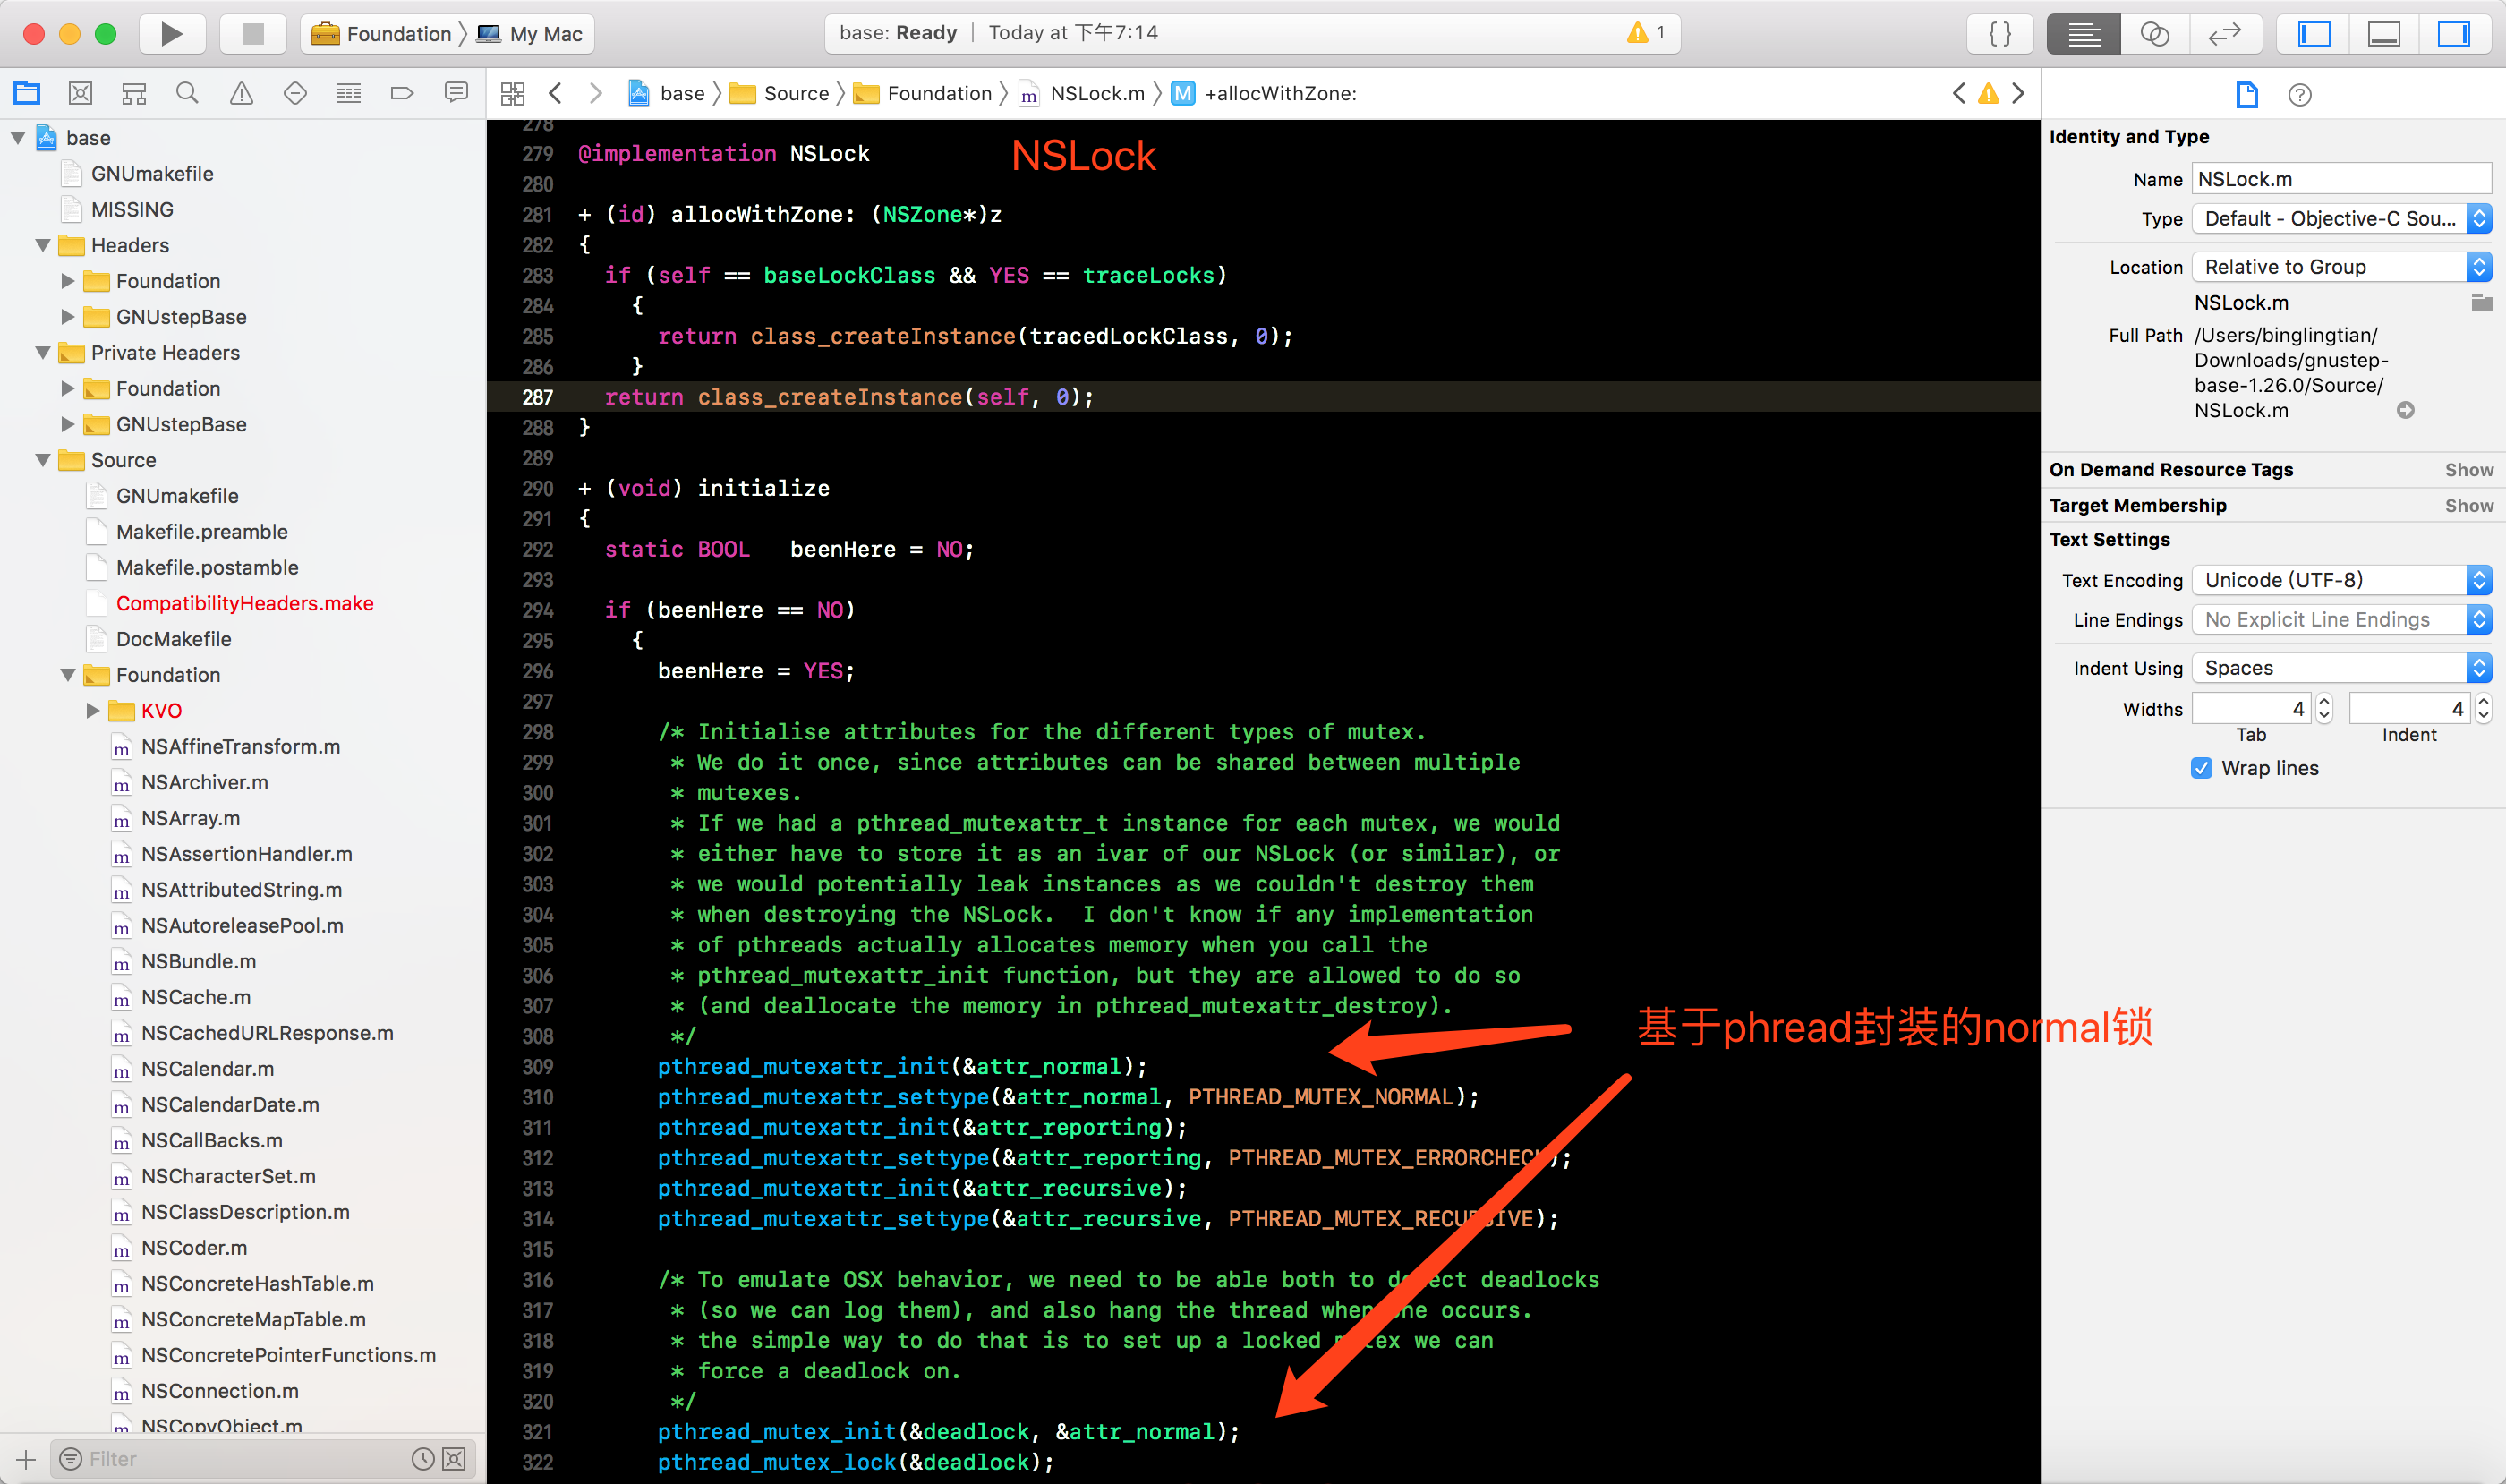Add new file with plus button

[26, 1459]
